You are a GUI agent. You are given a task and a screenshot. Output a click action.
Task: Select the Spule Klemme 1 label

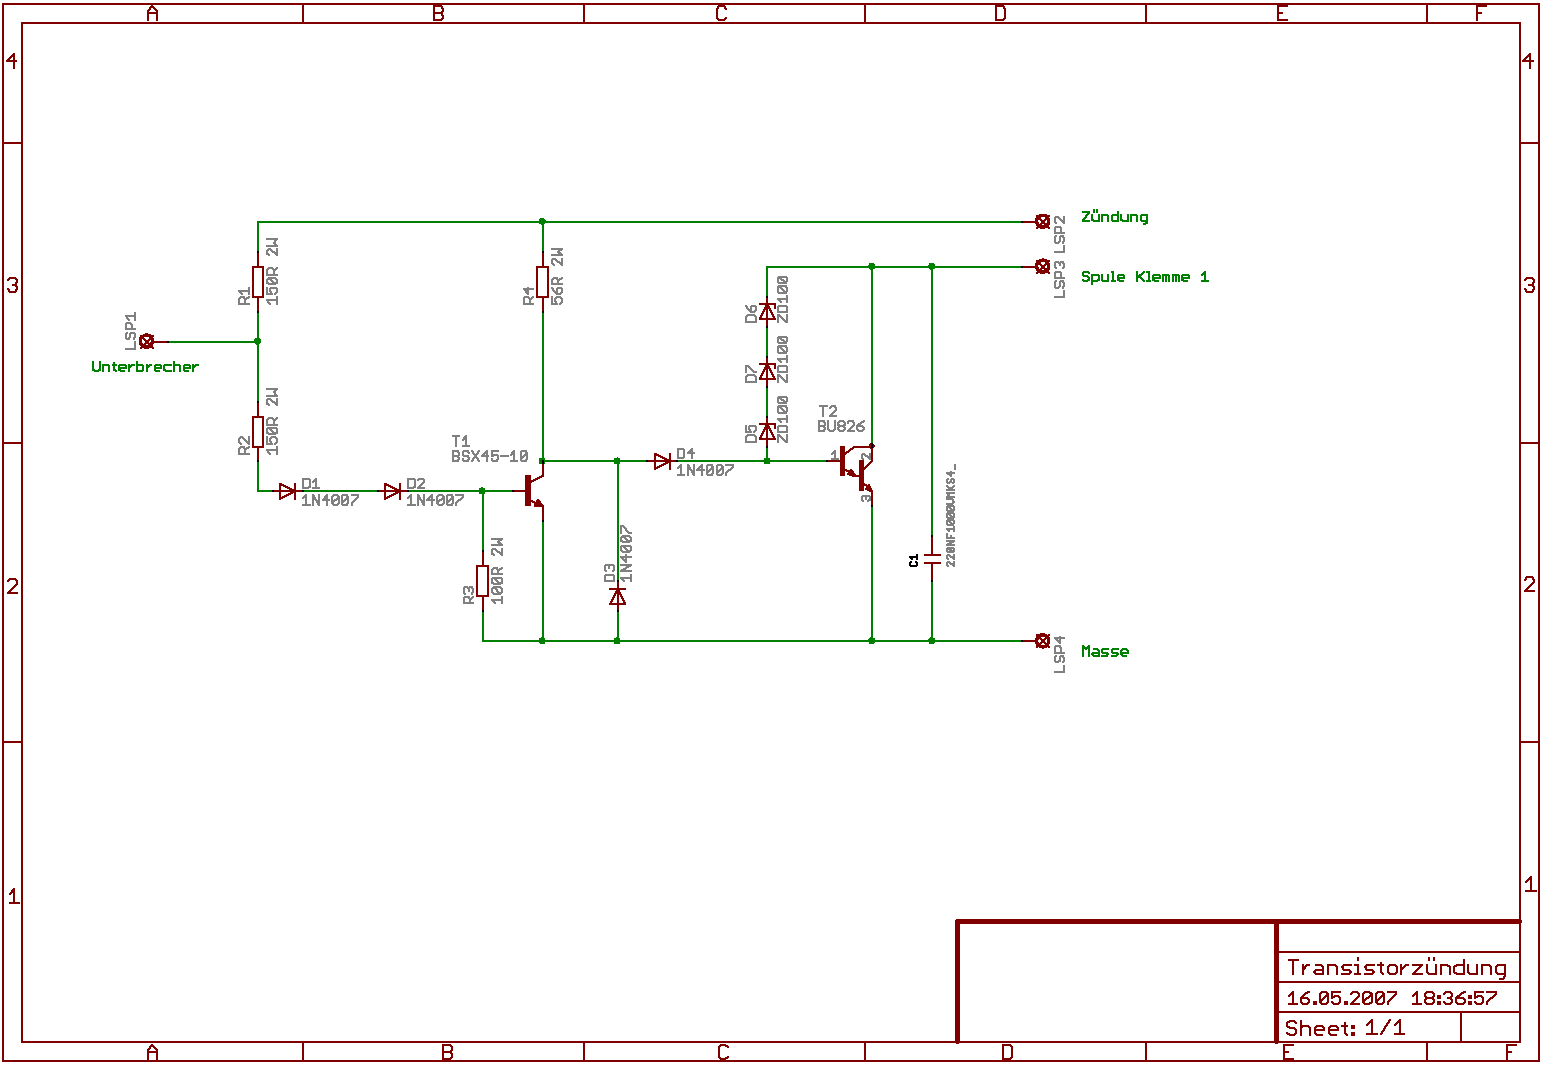pyautogui.click(x=1145, y=277)
